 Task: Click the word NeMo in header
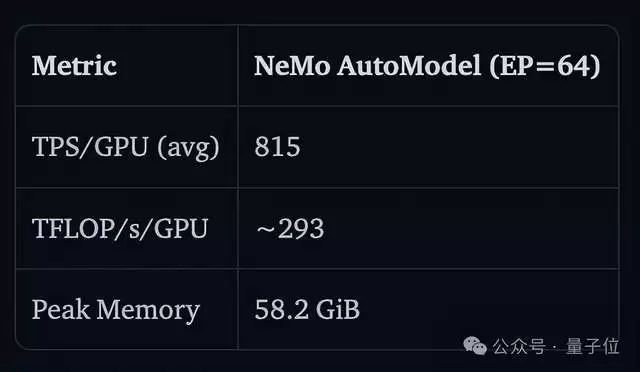[292, 66]
